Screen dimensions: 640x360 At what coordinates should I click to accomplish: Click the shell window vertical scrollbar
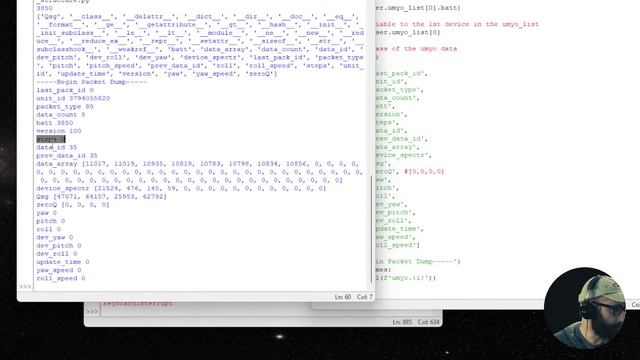tap(372, 229)
